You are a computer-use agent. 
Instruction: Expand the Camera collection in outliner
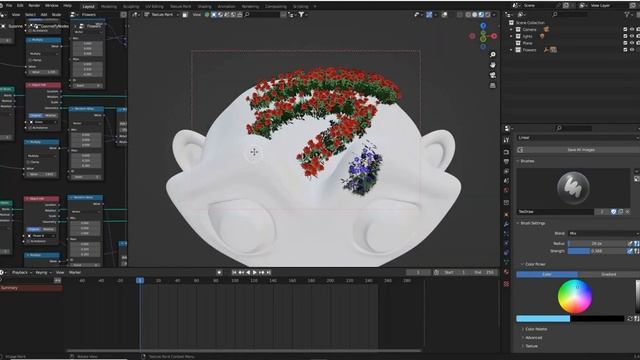coord(511,29)
